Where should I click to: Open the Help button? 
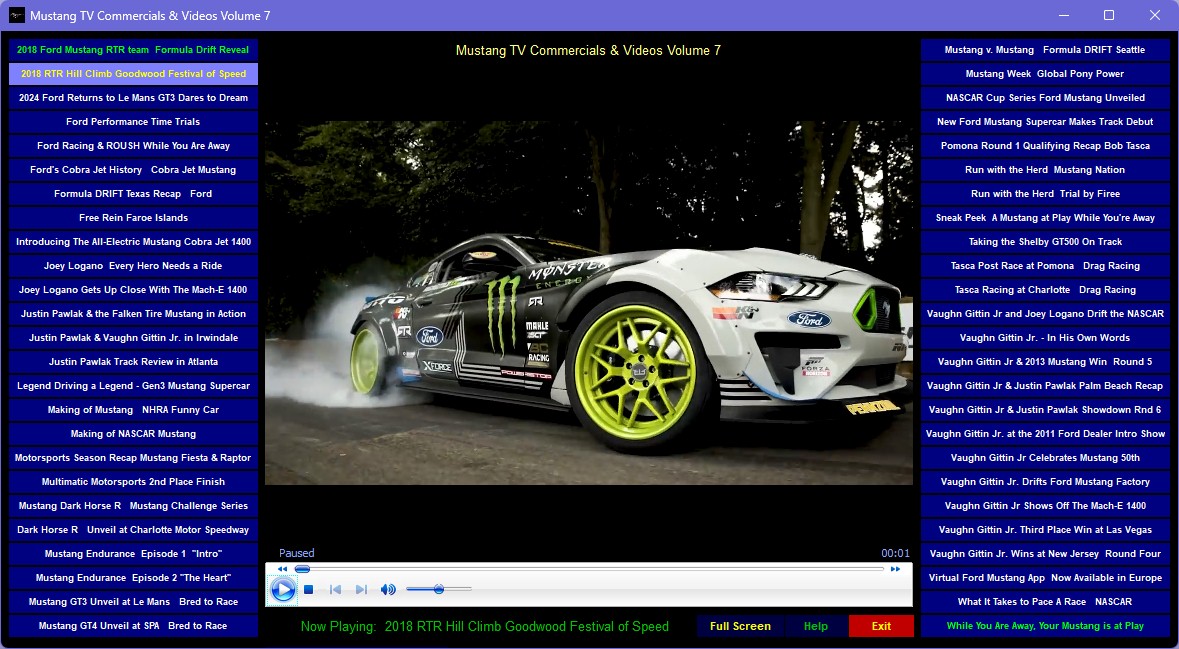click(x=816, y=626)
